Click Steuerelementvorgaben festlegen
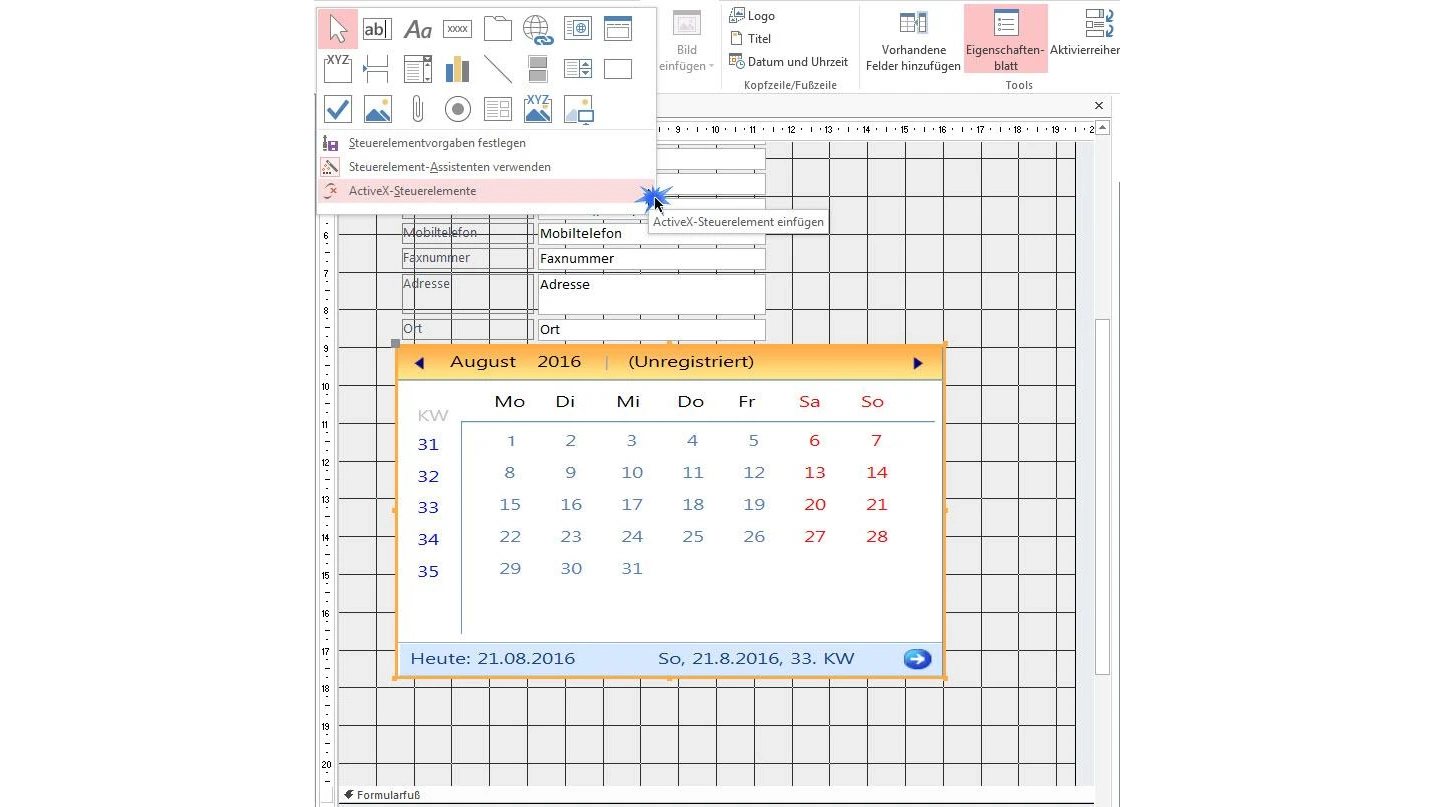 (x=437, y=143)
